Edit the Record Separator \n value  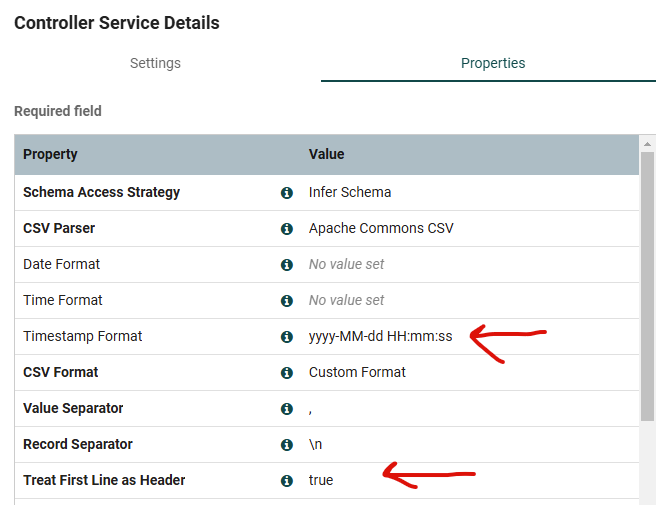click(x=315, y=444)
